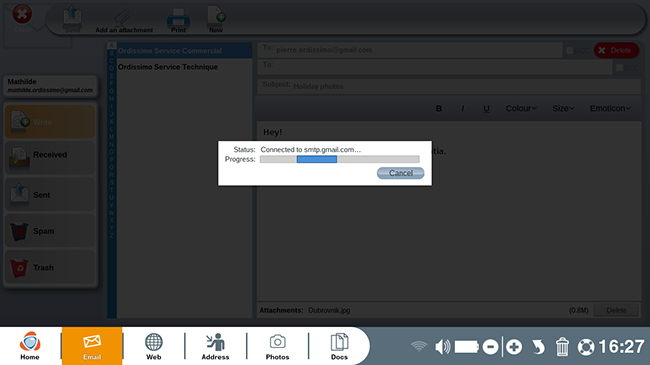Screen dimensions: 650x365
Task: Click the sending progress bar
Action: (x=340, y=159)
